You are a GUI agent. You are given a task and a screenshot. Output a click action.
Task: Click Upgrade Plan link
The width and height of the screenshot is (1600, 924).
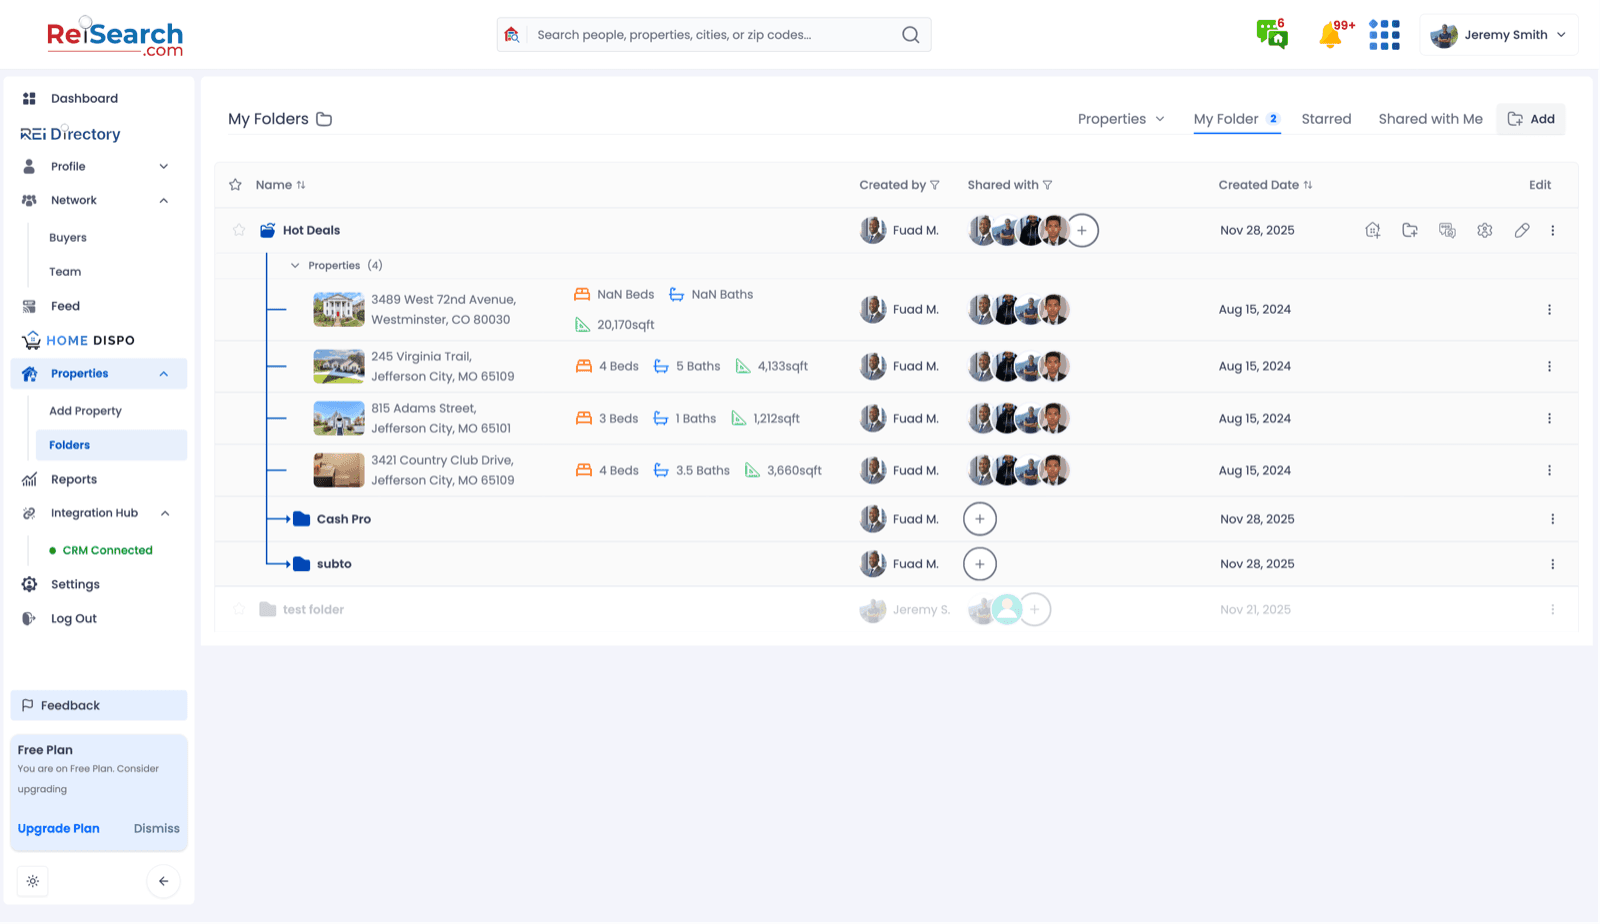58,829
